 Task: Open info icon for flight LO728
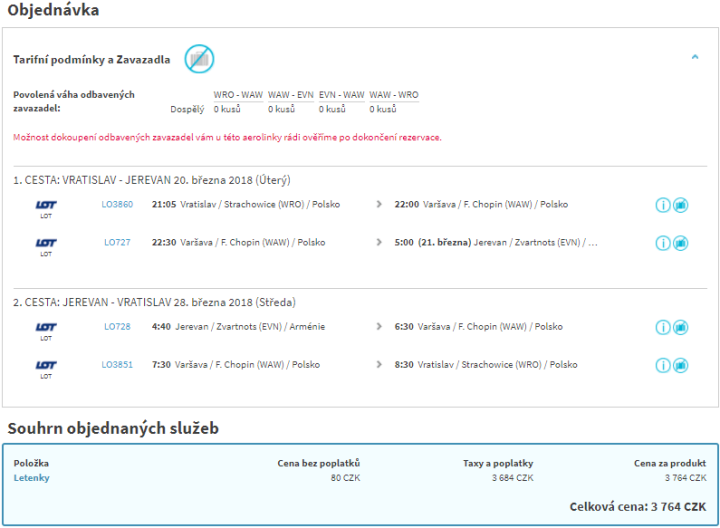tap(662, 327)
